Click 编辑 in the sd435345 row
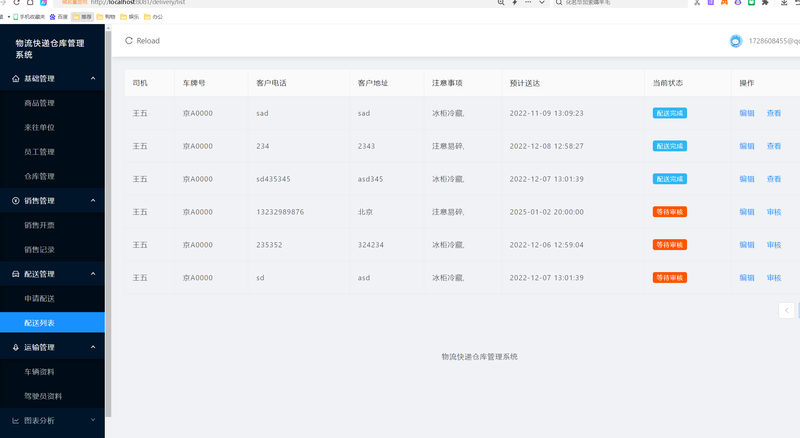The height and width of the screenshot is (438, 800). click(747, 179)
